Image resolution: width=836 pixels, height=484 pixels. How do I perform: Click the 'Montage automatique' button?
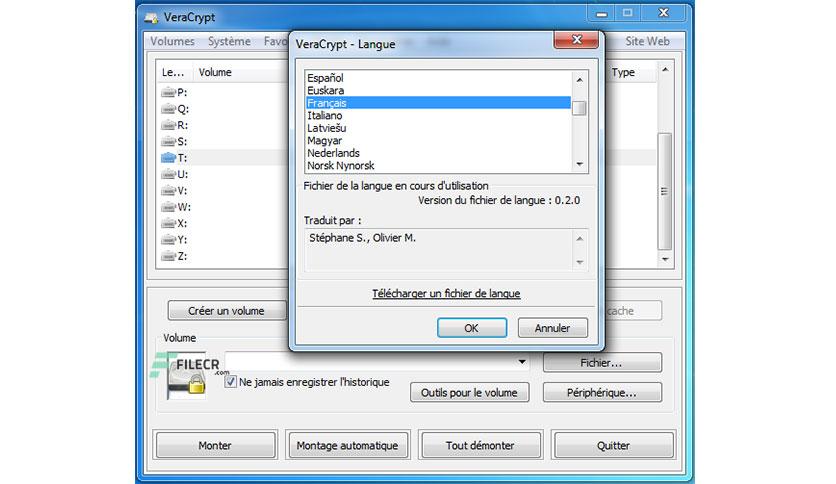(347, 445)
